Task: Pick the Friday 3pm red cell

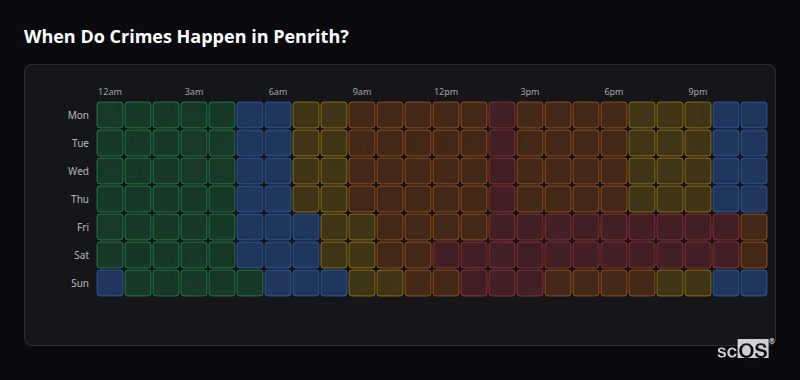Action: pos(530,227)
